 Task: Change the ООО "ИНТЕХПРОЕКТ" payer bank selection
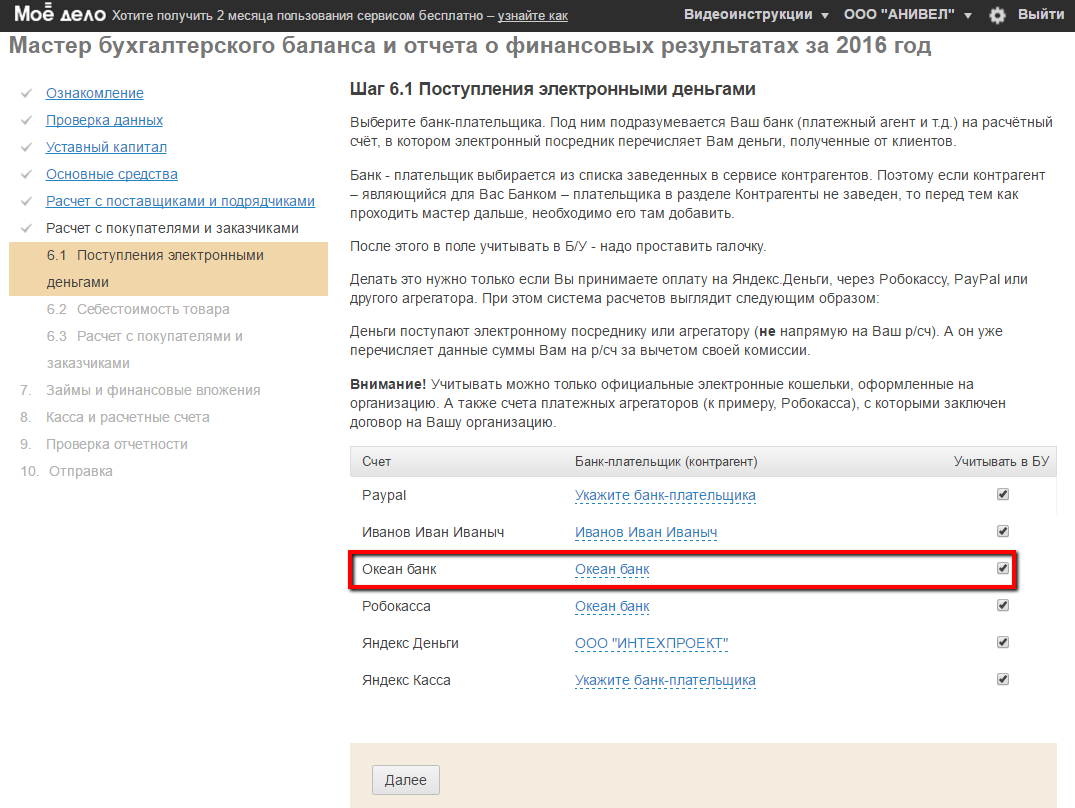[x=651, y=643]
